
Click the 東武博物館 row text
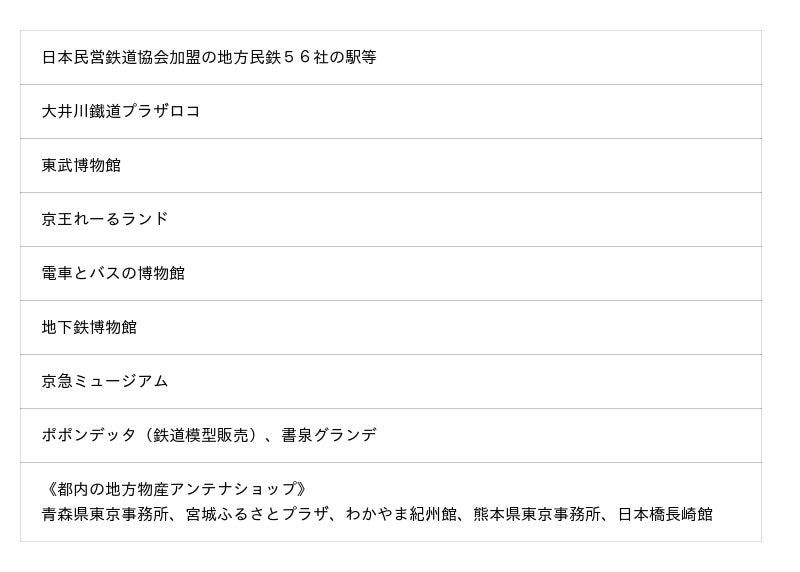pos(81,166)
